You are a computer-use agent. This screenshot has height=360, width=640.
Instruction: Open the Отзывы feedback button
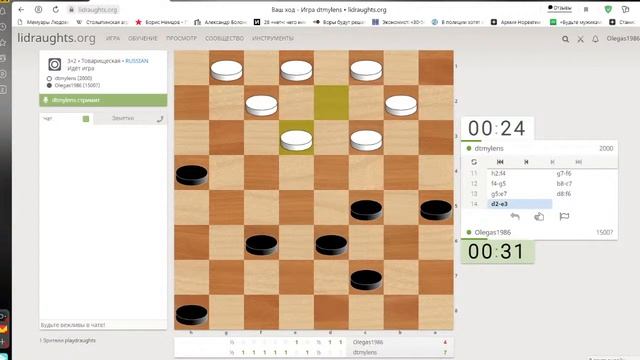point(560,8)
